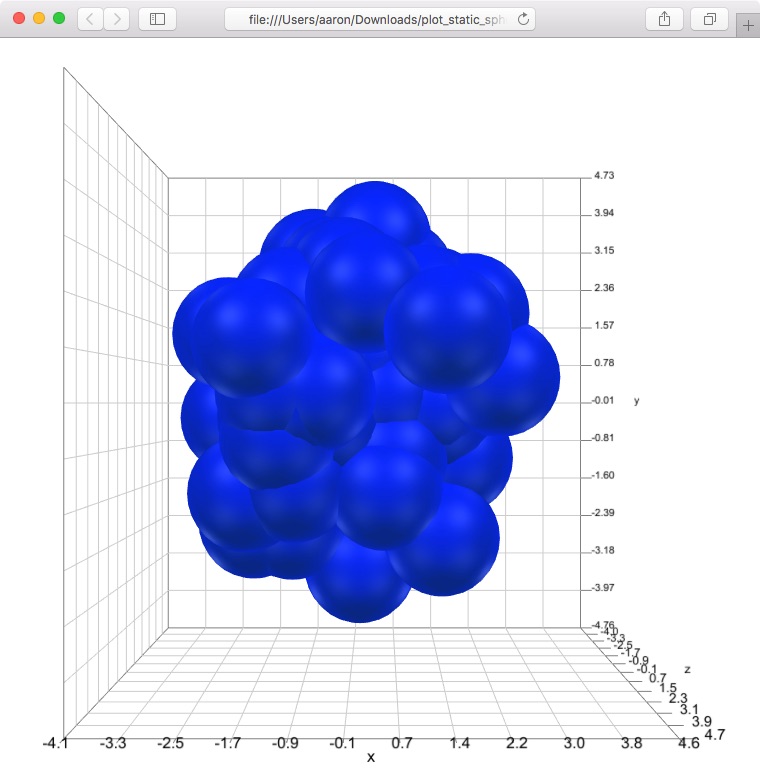Click y-axis tick value -2.39
This screenshot has width=760, height=768.
pos(603,512)
